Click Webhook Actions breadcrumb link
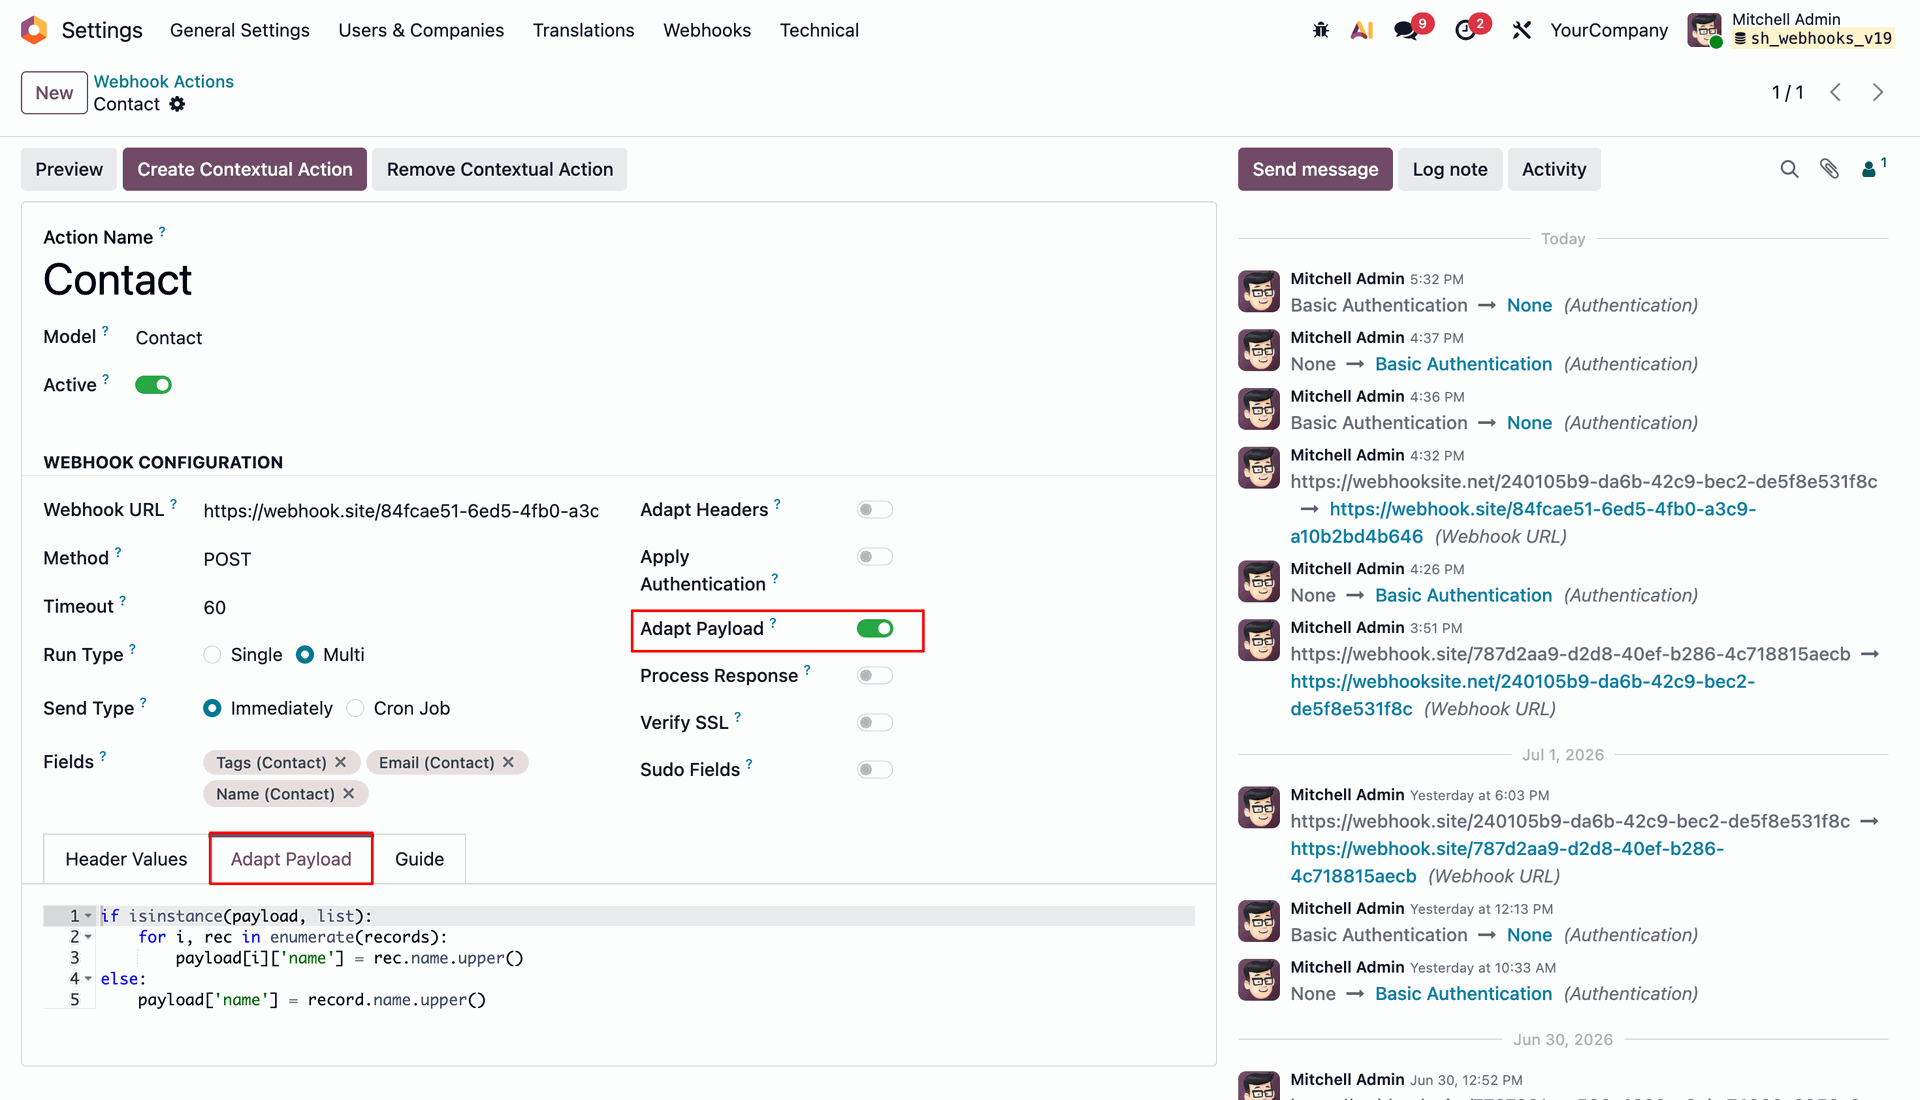This screenshot has height=1100, width=1920. pos(164,81)
